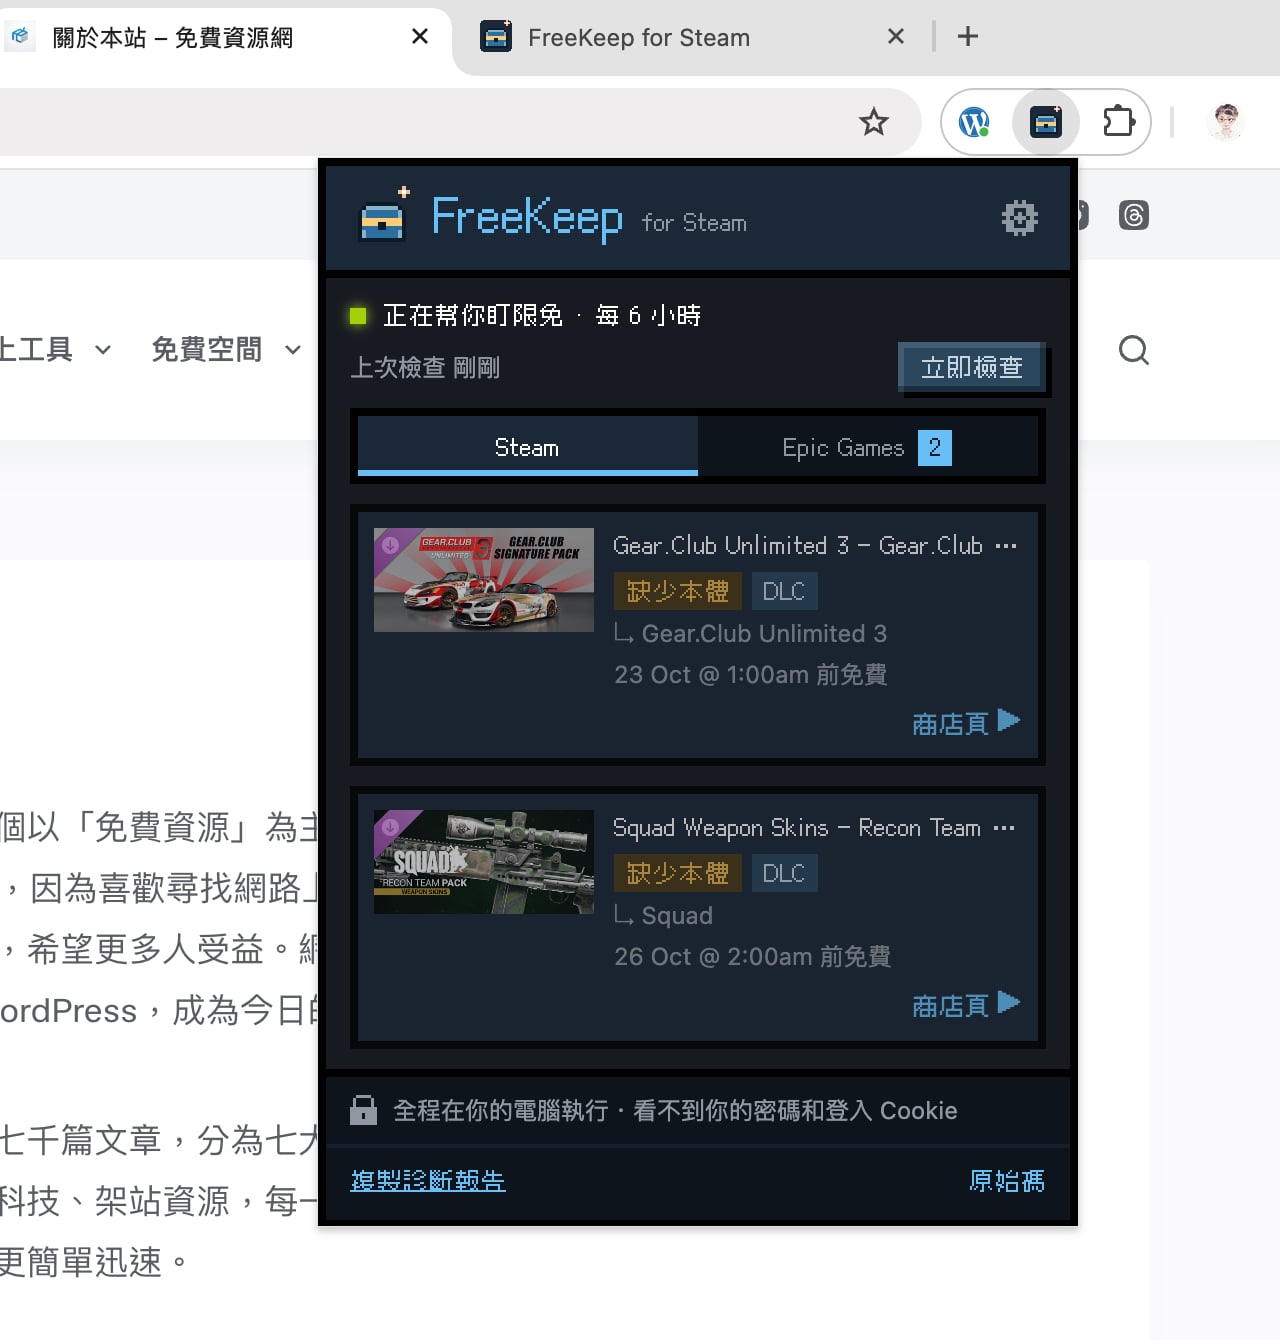The image size is (1280, 1340).
Task: Click the Gear.Club Signature Pack thumbnail
Action: coord(484,580)
